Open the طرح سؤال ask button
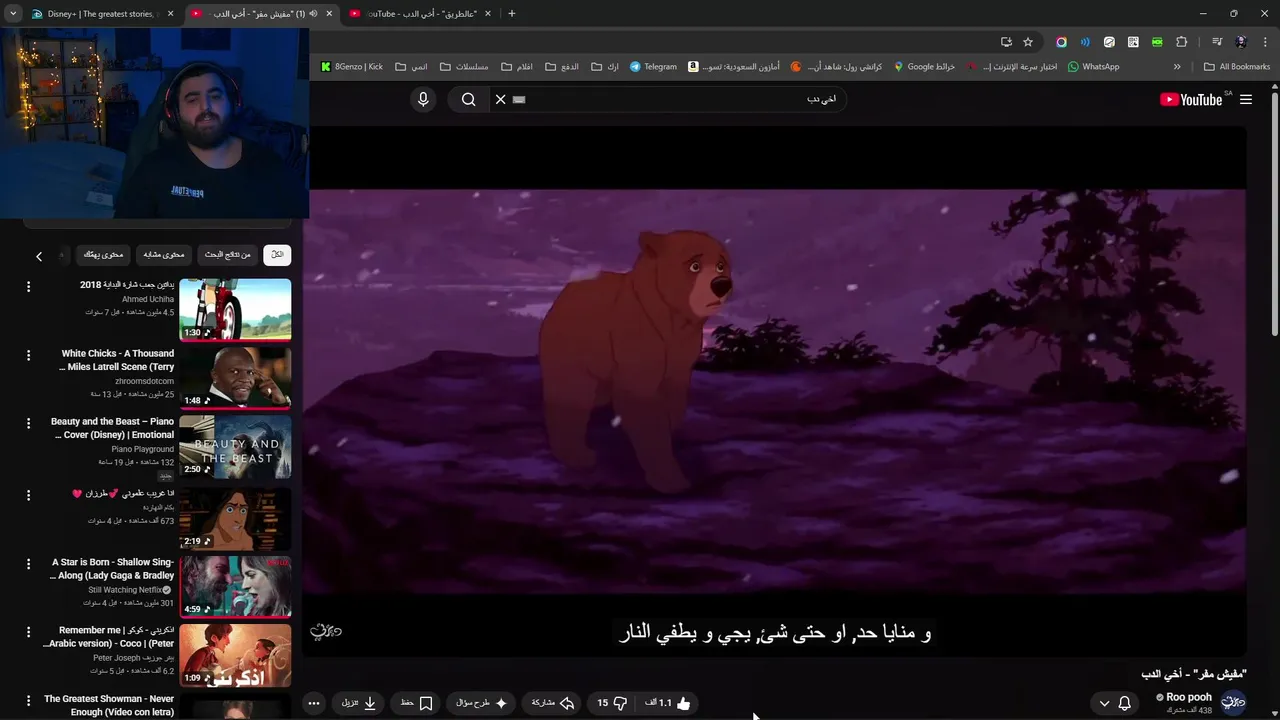This screenshot has width=1280, height=720. coord(481,703)
